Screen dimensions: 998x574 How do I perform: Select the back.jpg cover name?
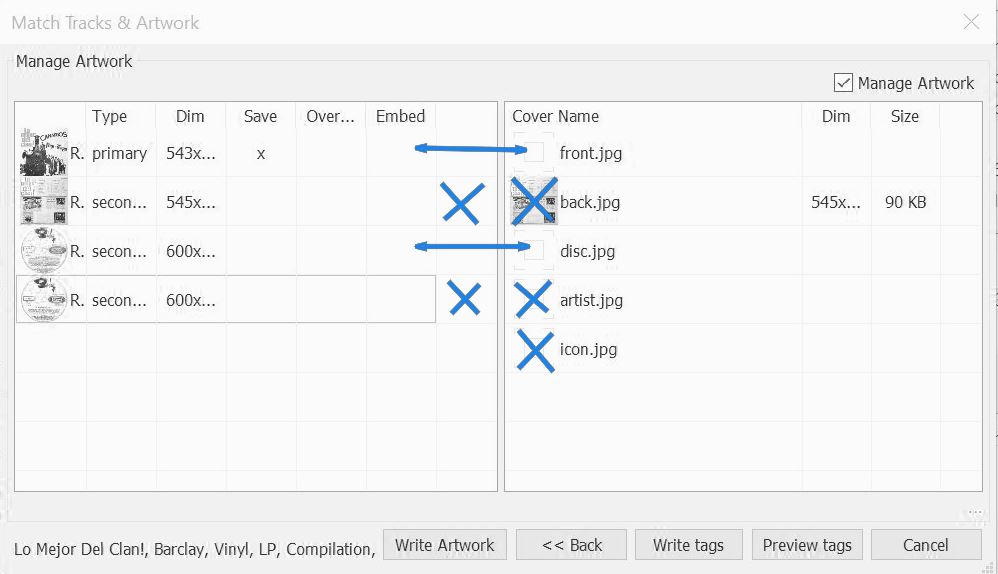click(x=589, y=202)
